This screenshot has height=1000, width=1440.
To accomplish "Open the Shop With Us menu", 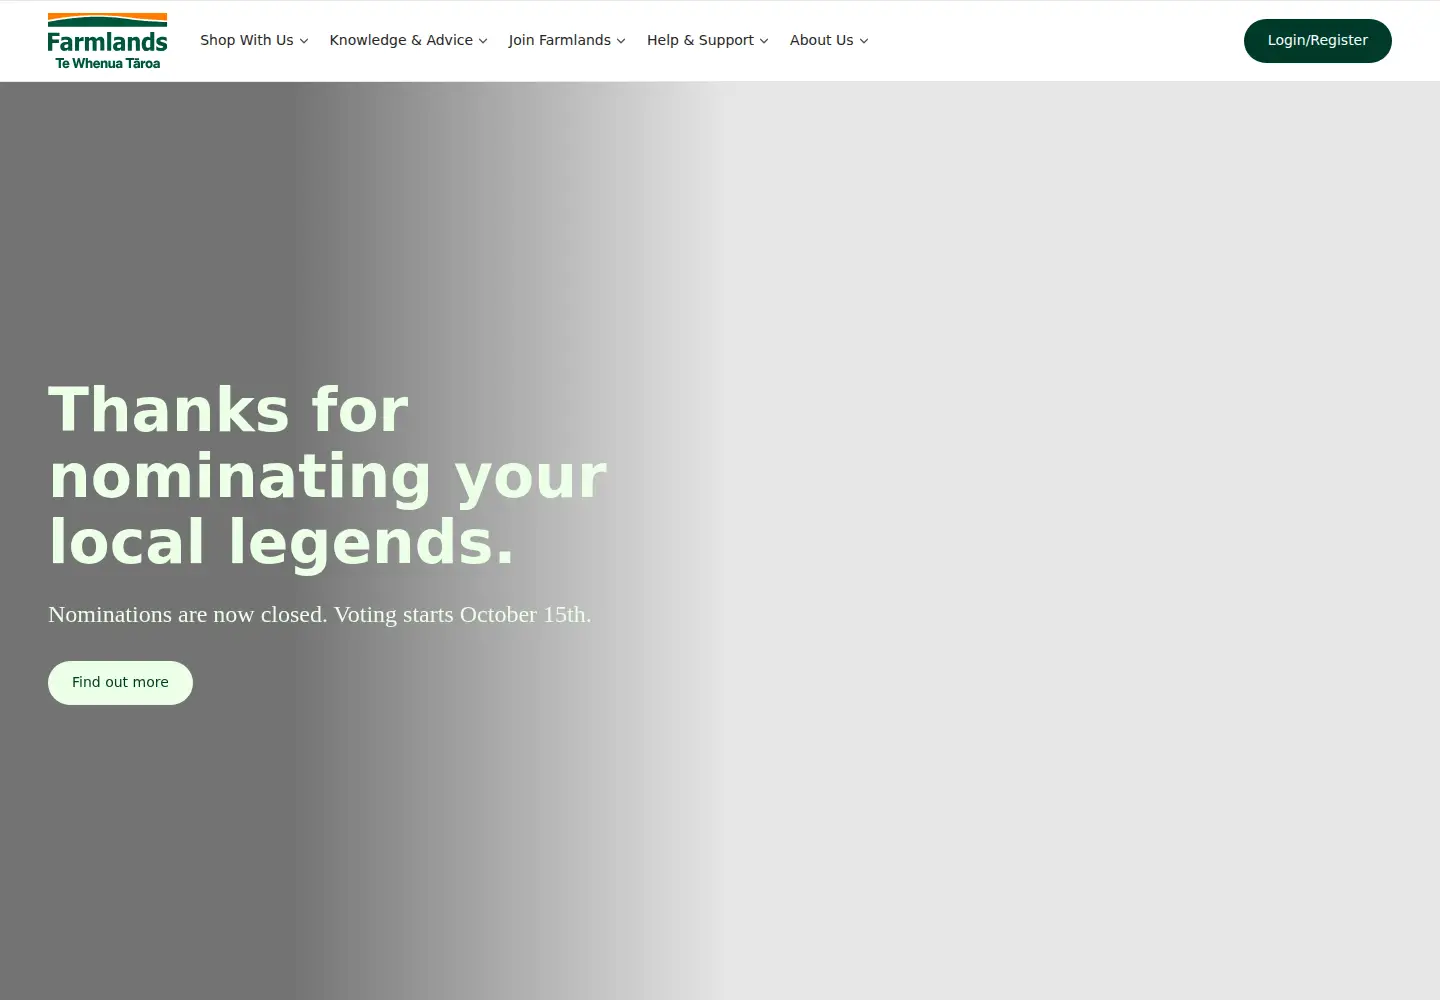I will tap(254, 40).
